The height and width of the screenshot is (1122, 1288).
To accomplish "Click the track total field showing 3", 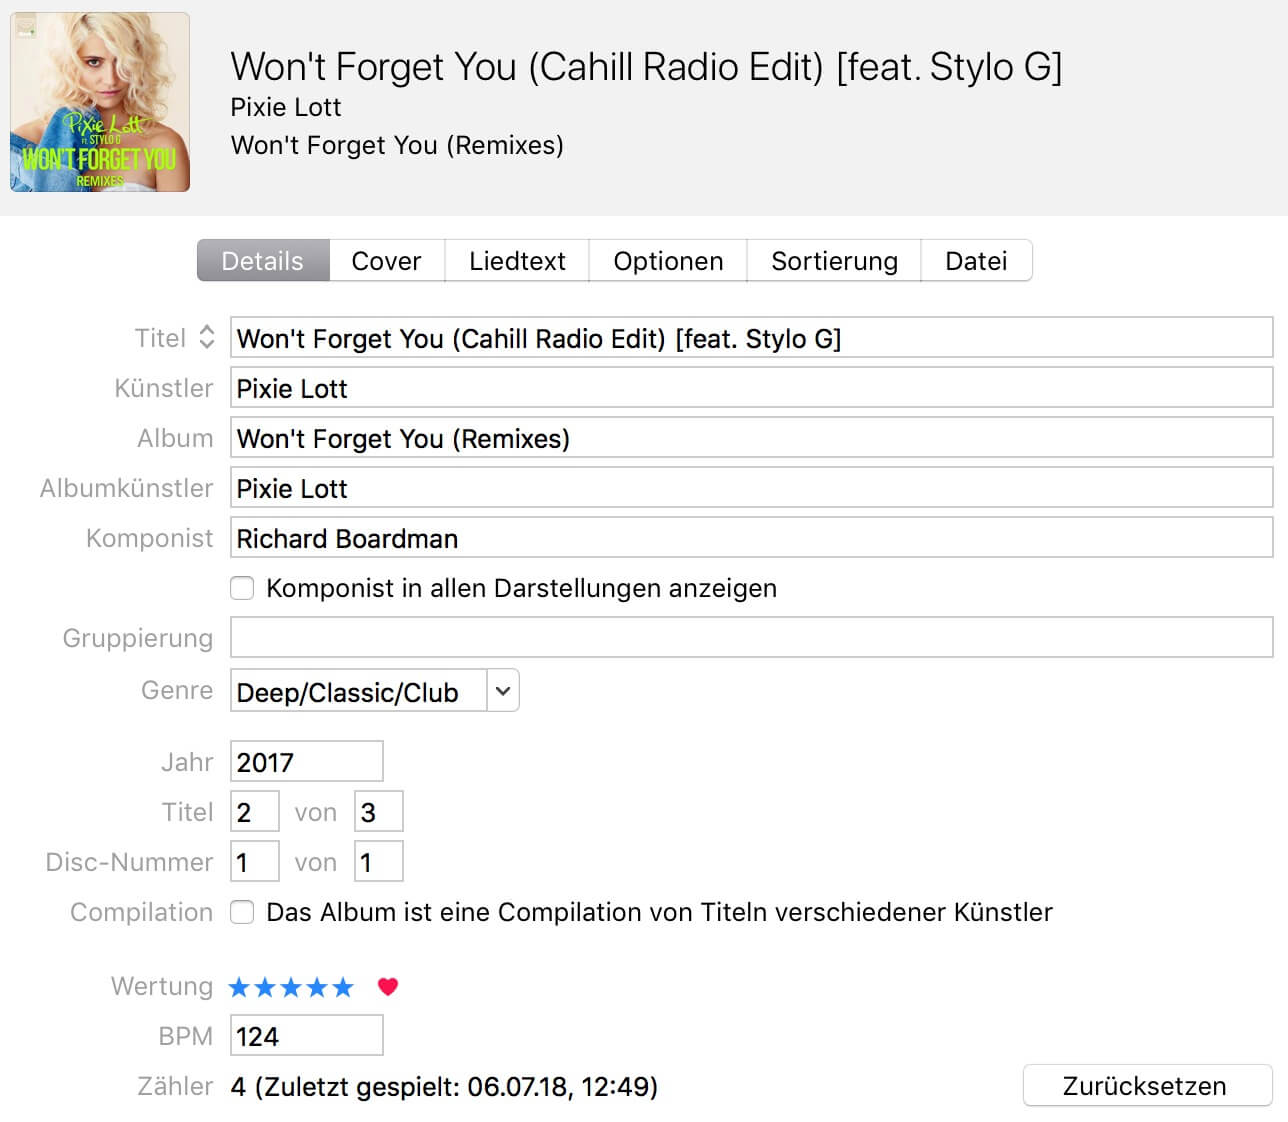I will [379, 812].
